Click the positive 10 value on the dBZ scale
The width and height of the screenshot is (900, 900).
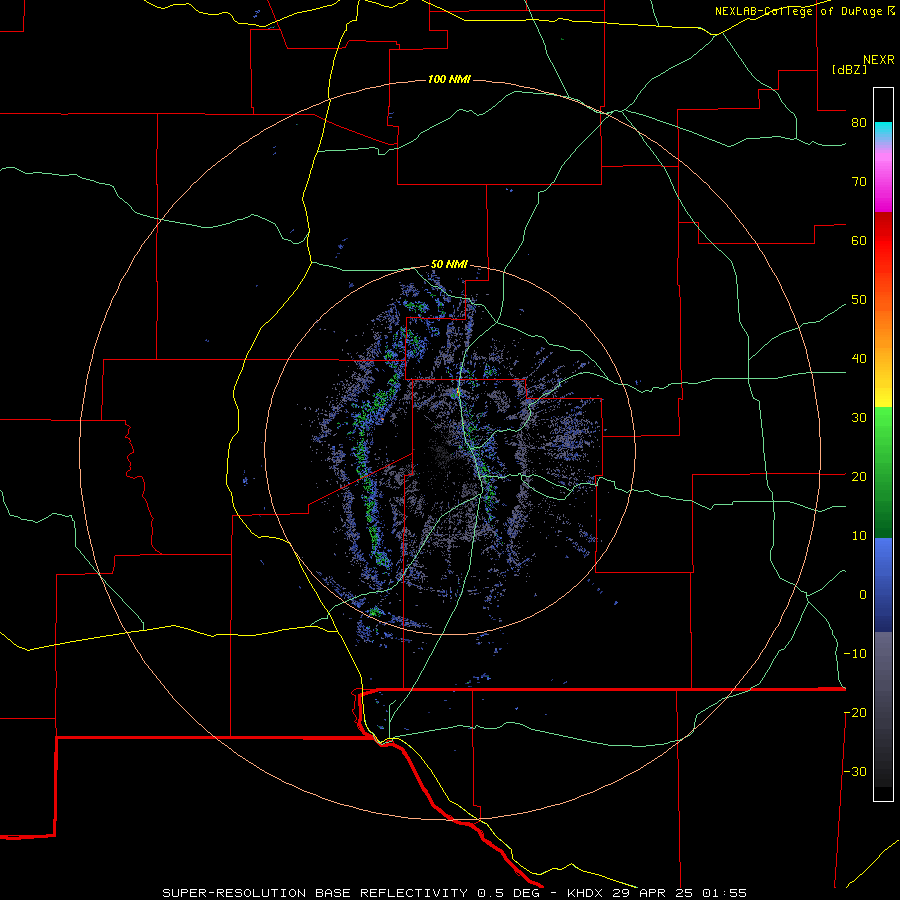coord(859,536)
